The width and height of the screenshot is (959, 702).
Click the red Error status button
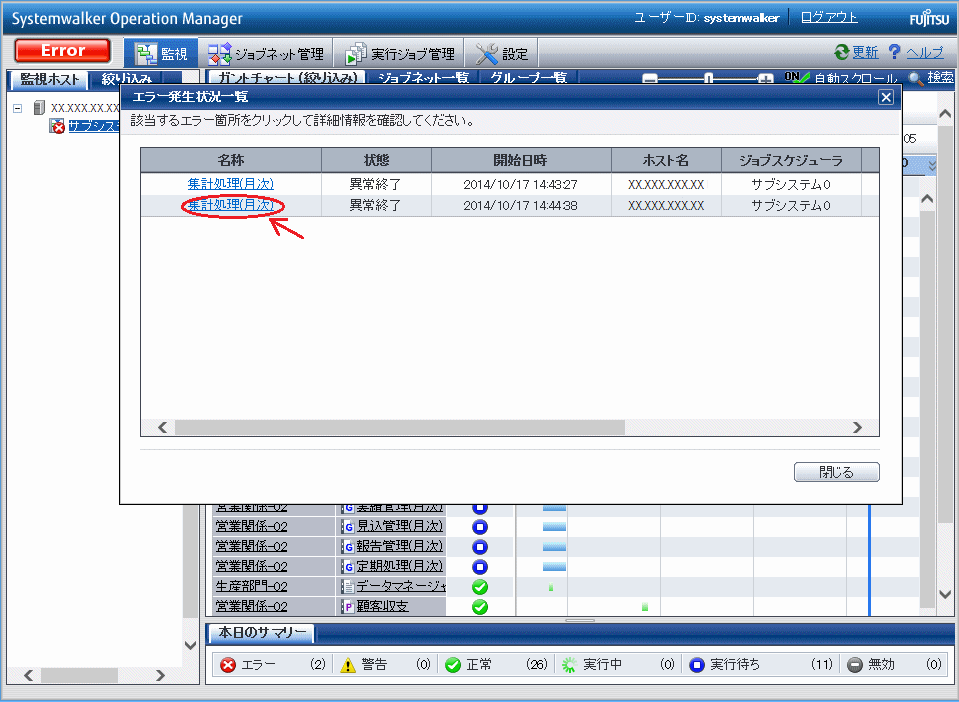(62, 51)
